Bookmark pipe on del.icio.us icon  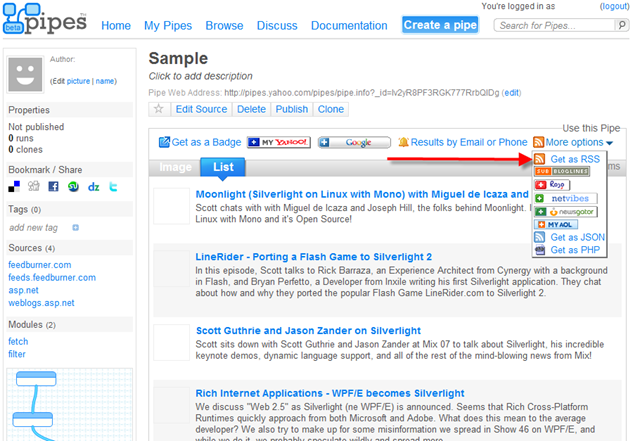coord(14,187)
